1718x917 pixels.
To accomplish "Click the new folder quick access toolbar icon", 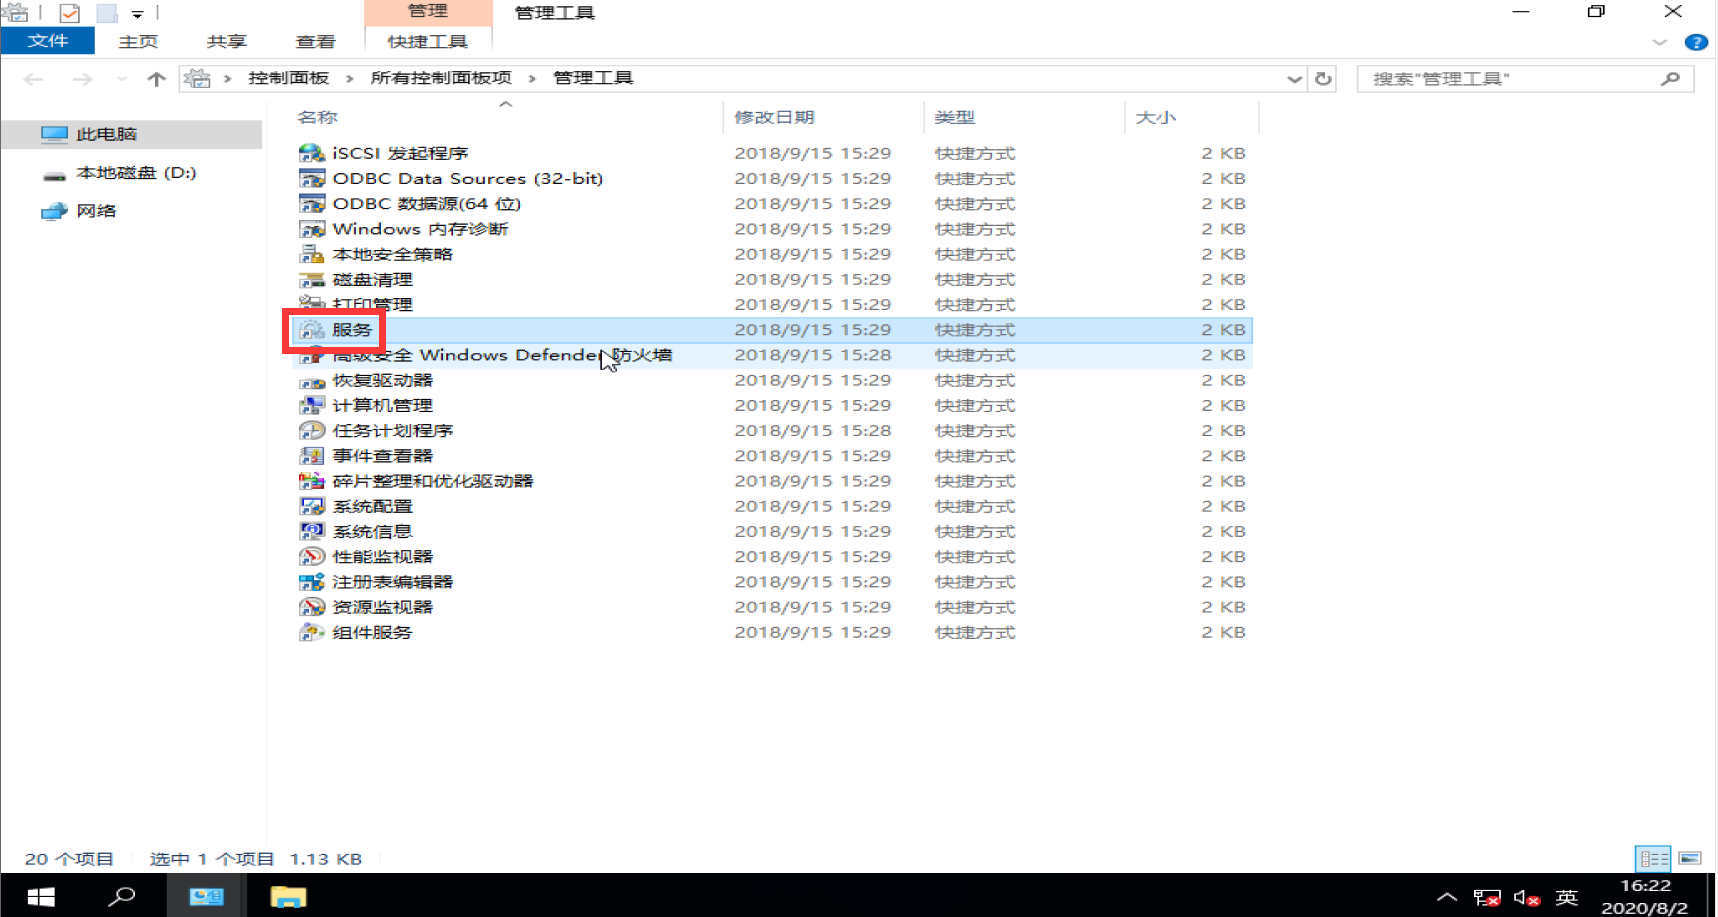I will (x=106, y=13).
